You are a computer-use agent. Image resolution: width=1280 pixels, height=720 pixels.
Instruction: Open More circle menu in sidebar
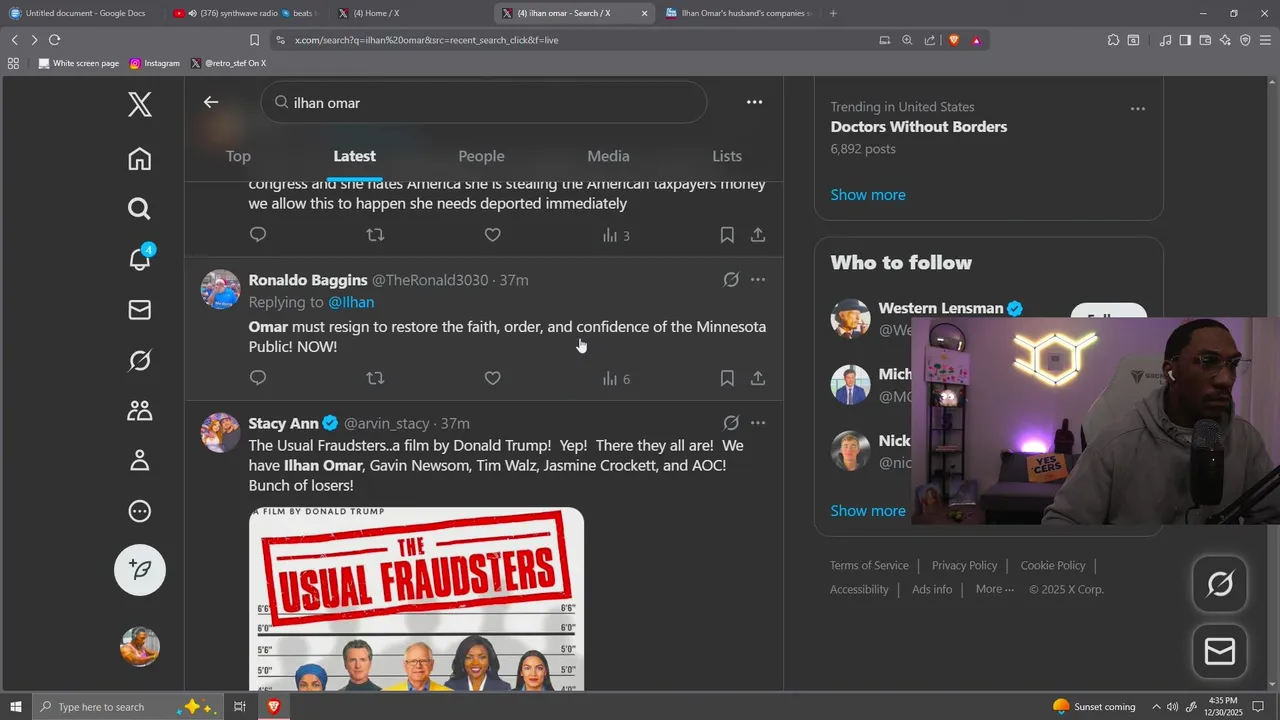(x=140, y=511)
